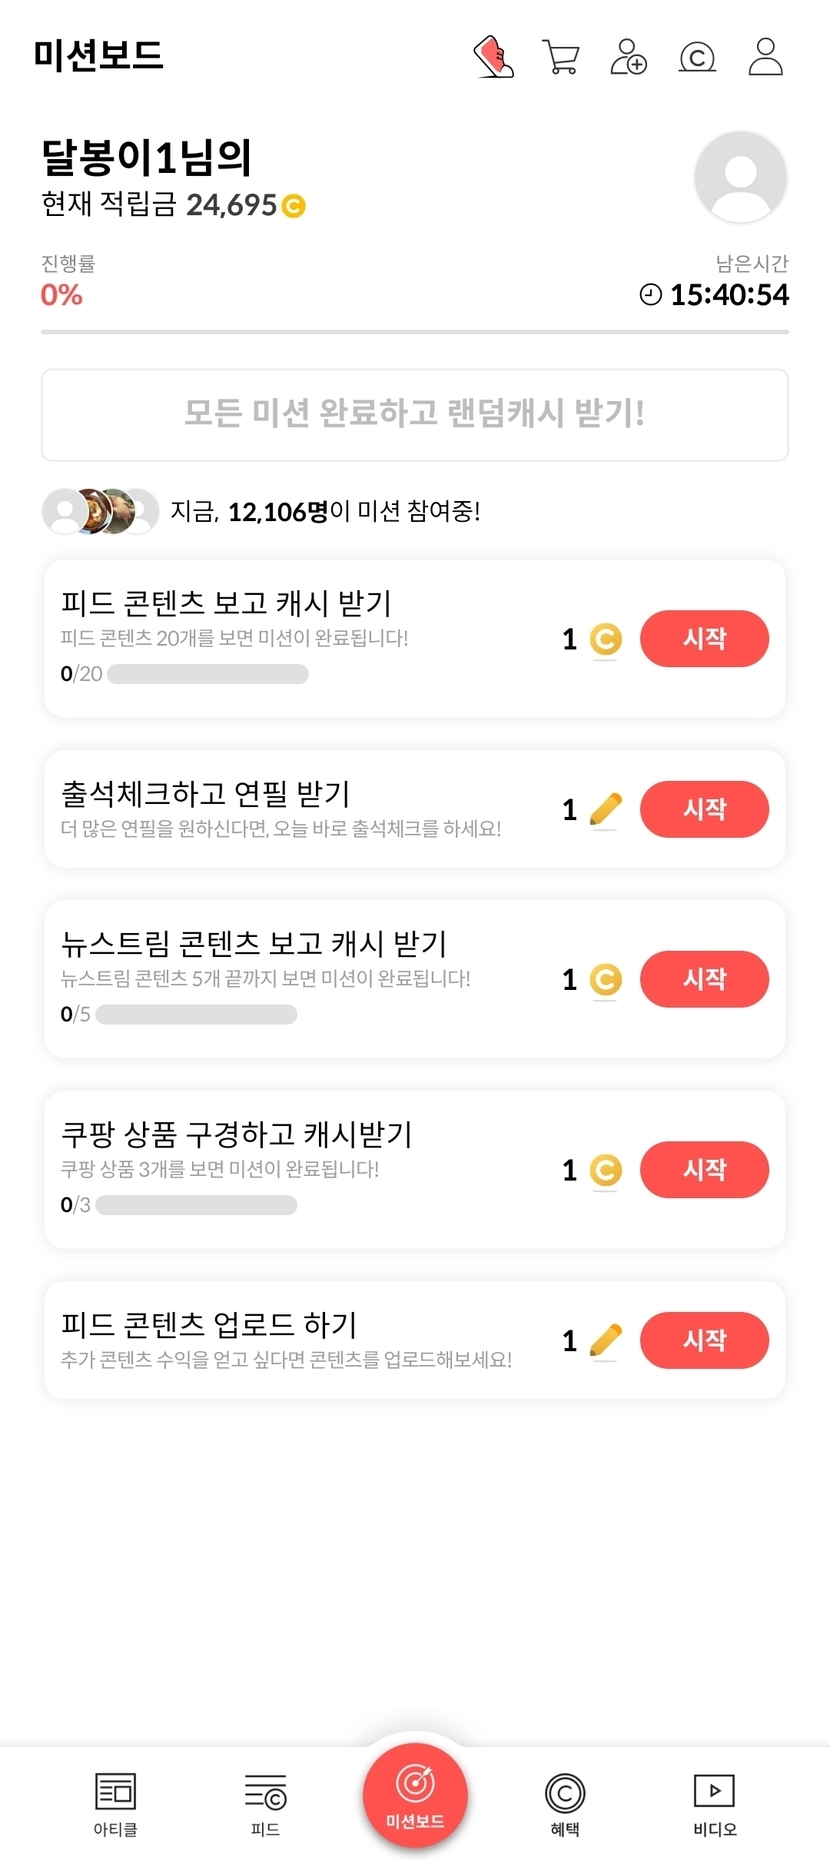Tap the gray profile avatar picture
The image size is (830, 1860).
coord(740,177)
